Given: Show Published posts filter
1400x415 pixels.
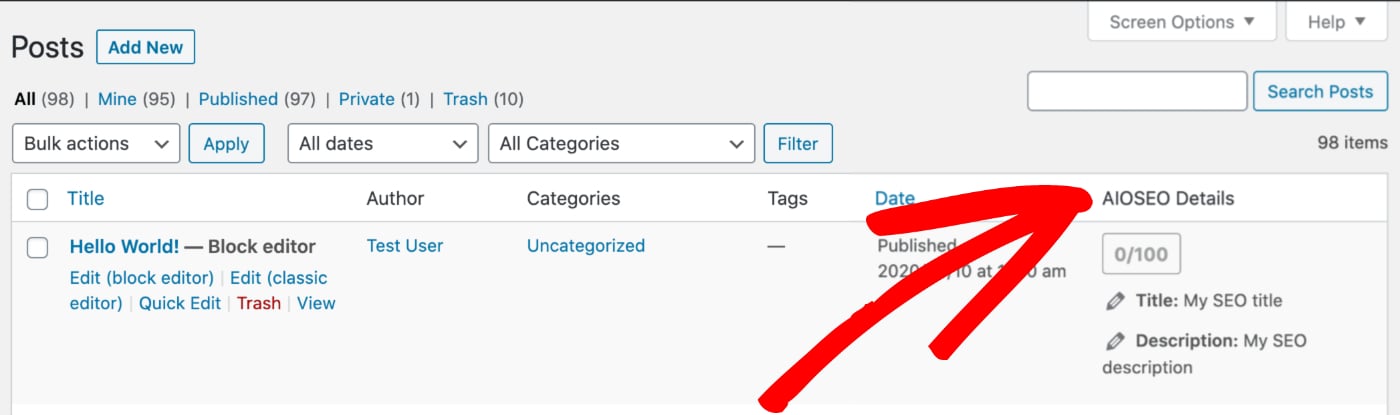Looking at the screenshot, I should click(238, 99).
